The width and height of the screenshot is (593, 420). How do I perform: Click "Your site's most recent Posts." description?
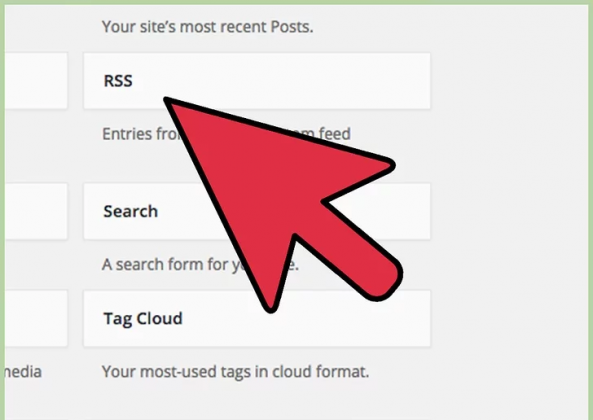pos(208,27)
